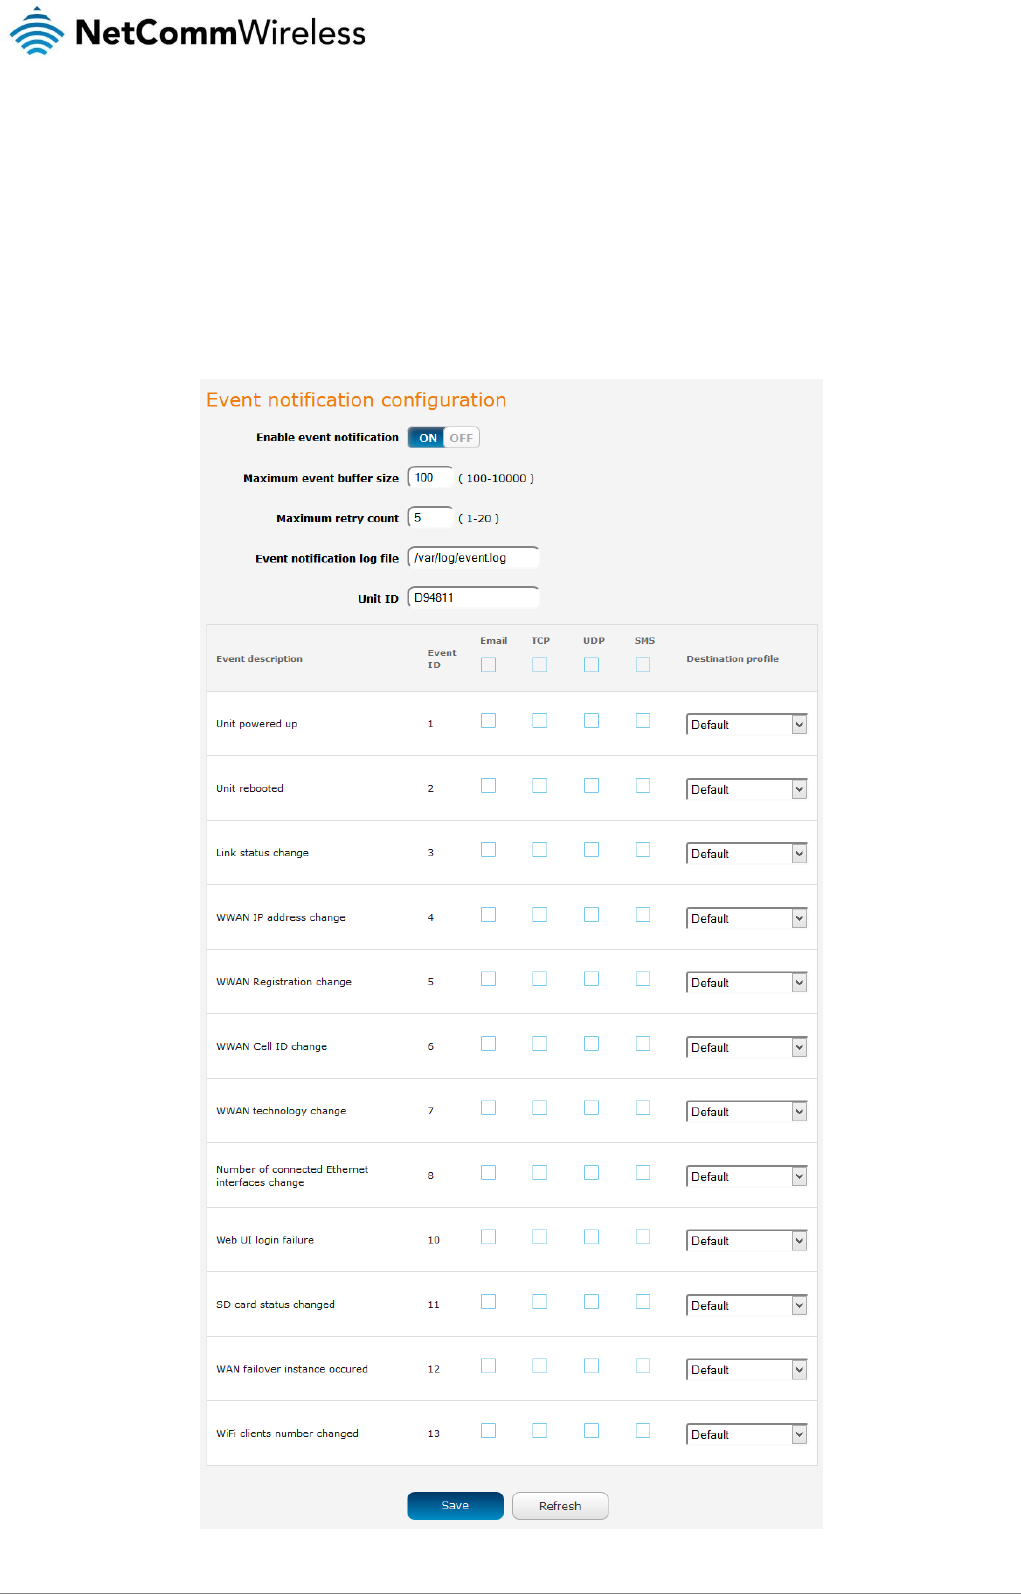Click the Refresh button
Screen dimensions: 1021x1594
click(560, 1506)
